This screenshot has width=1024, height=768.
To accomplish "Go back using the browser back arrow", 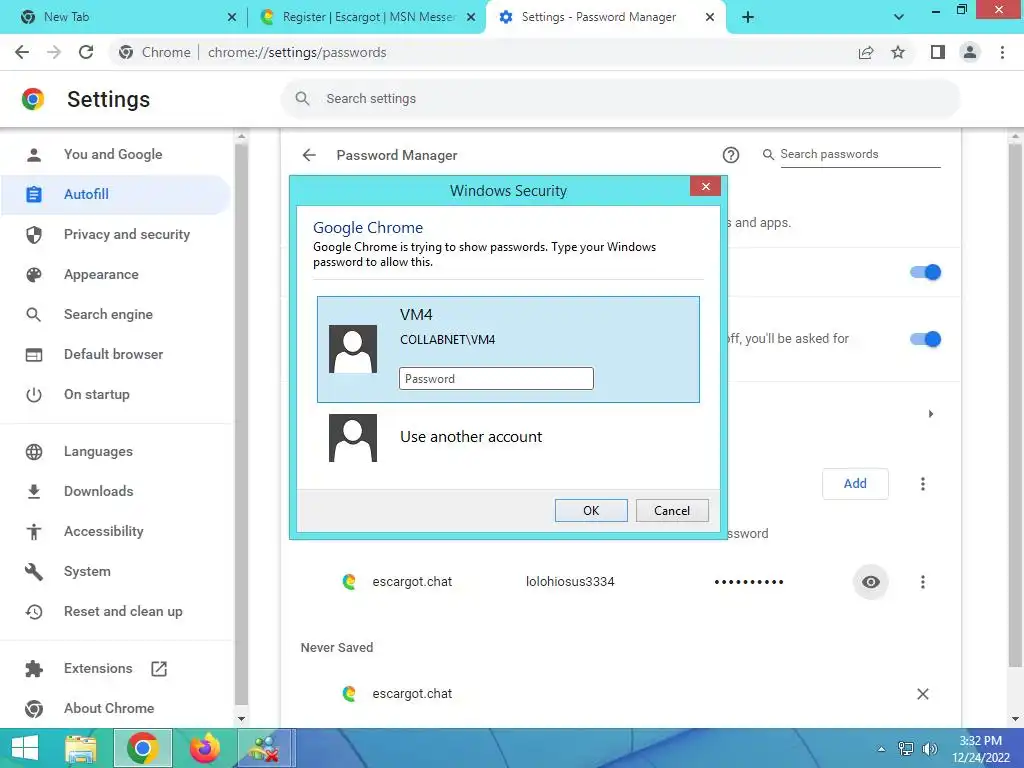I will point(22,52).
